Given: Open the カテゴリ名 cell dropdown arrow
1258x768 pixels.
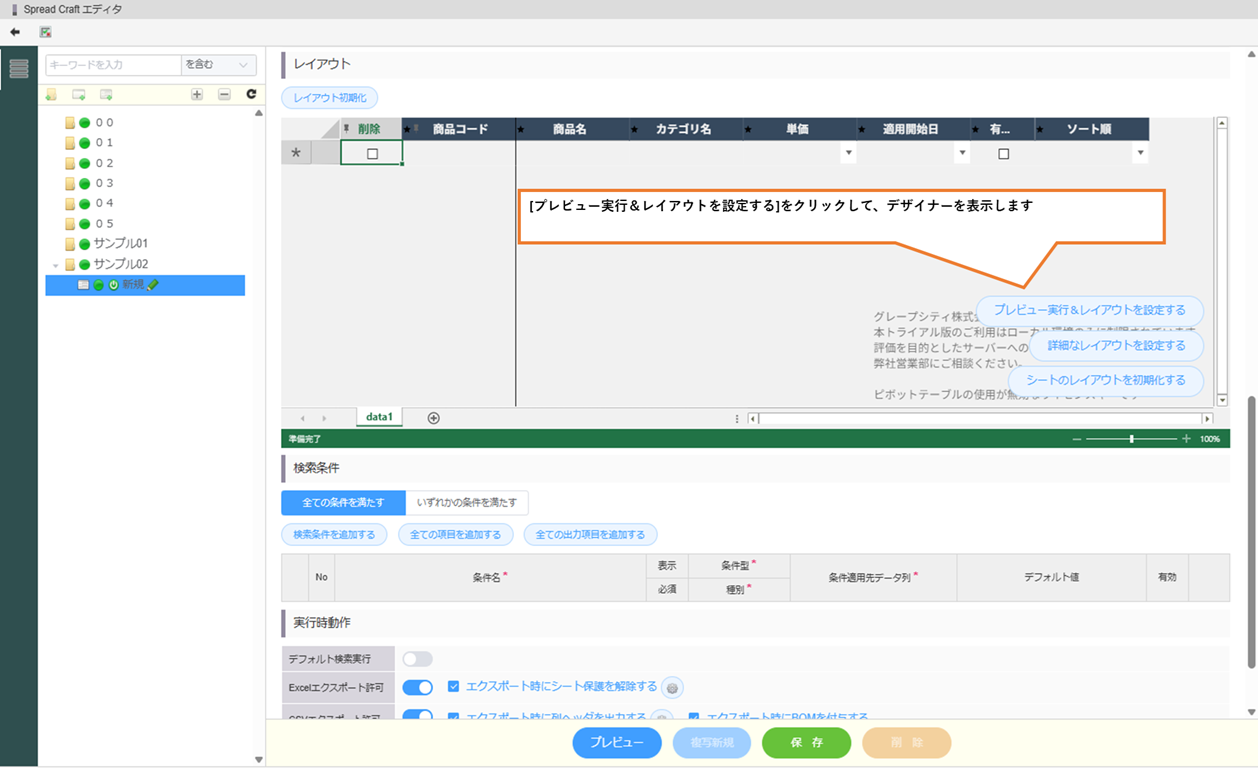Looking at the screenshot, I should click(848, 153).
